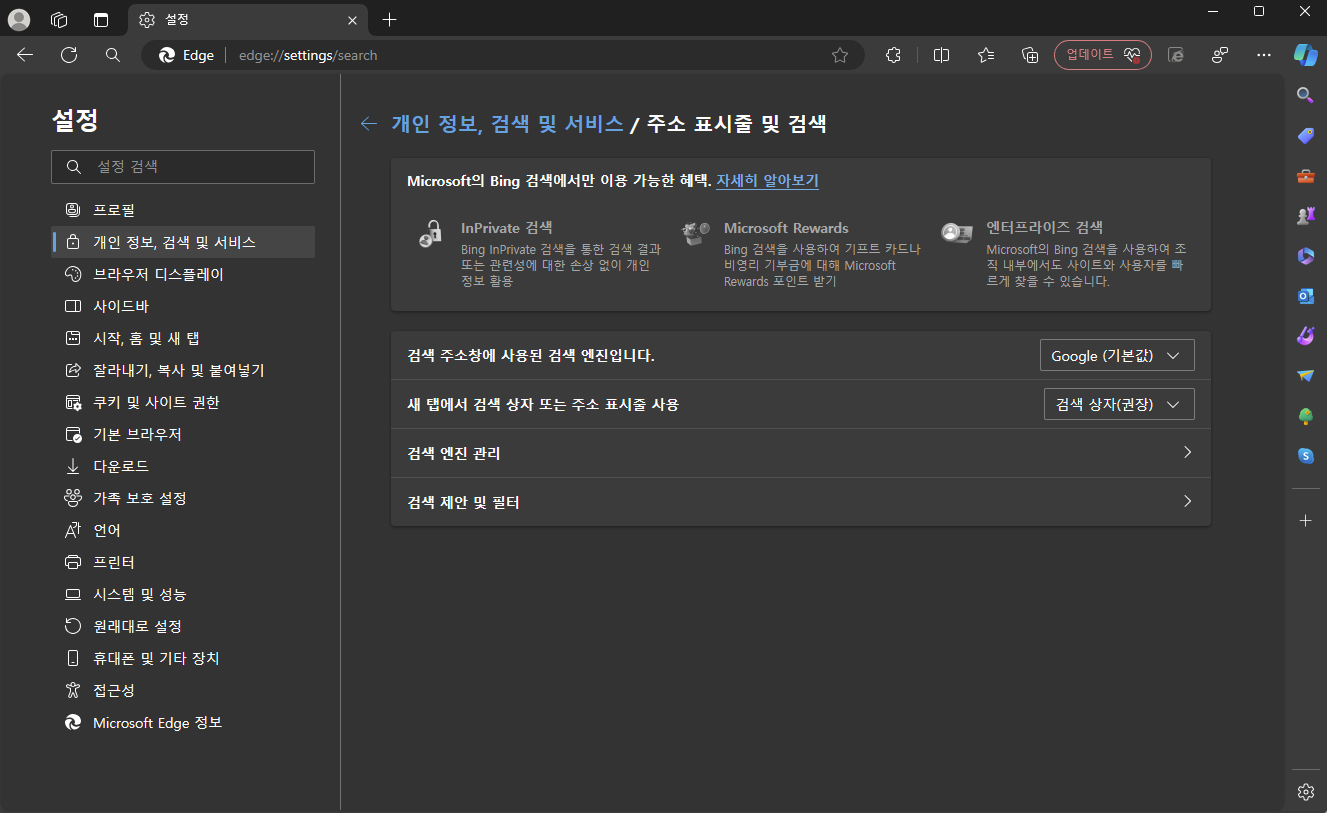The width and height of the screenshot is (1327, 813).
Task: Reload the current page
Action: point(69,55)
